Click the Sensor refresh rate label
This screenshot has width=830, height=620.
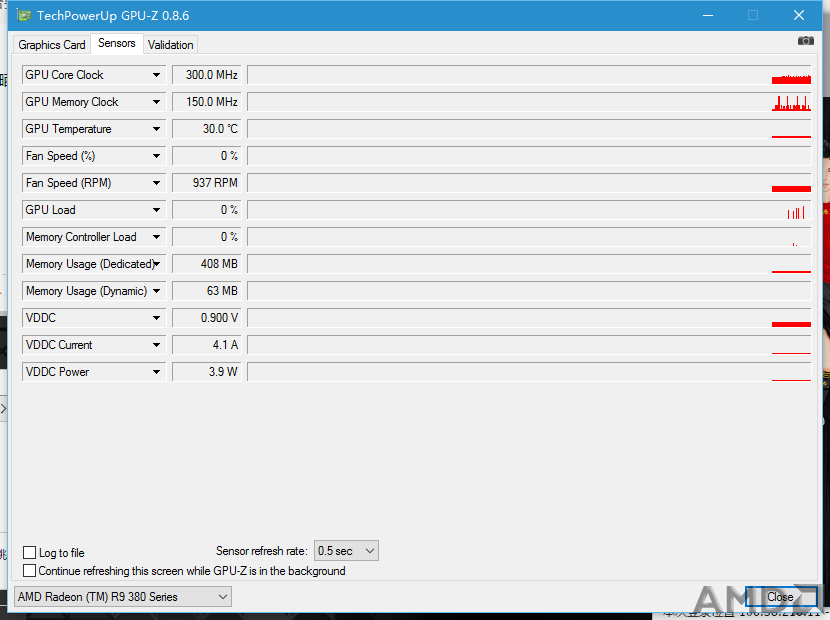click(x=261, y=551)
